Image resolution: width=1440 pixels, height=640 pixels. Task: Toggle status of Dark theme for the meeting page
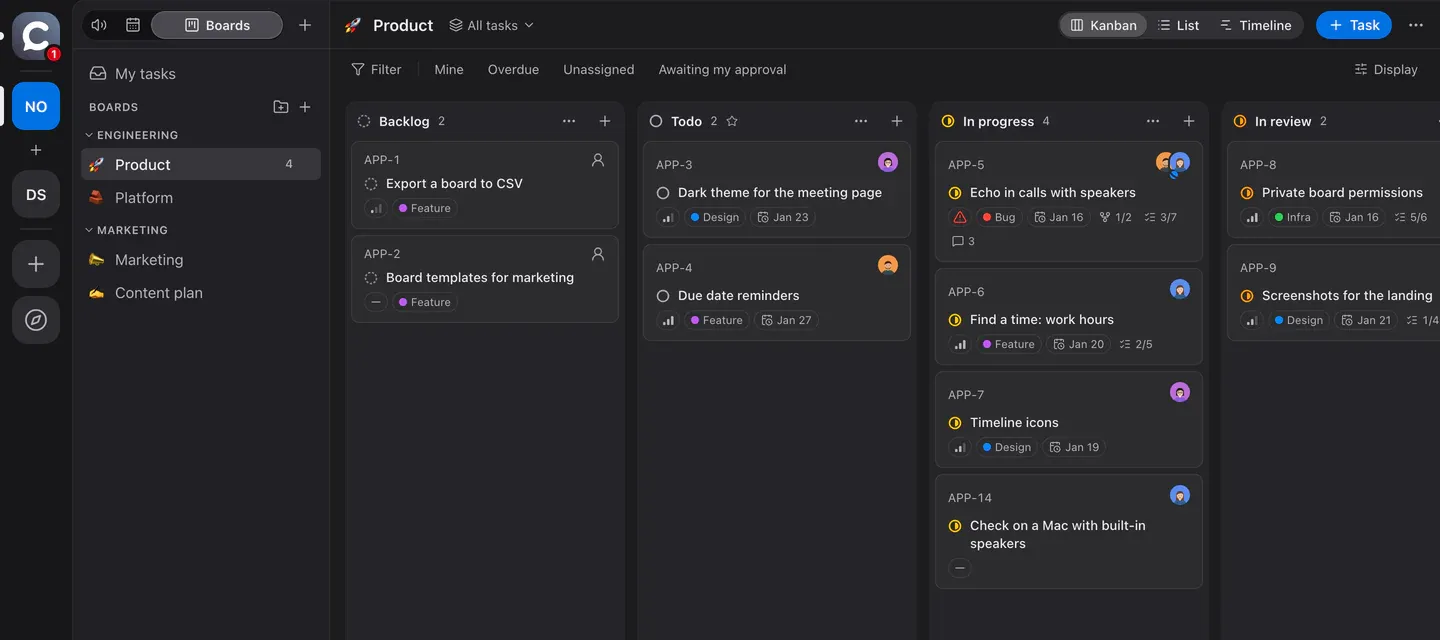[663, 193]
